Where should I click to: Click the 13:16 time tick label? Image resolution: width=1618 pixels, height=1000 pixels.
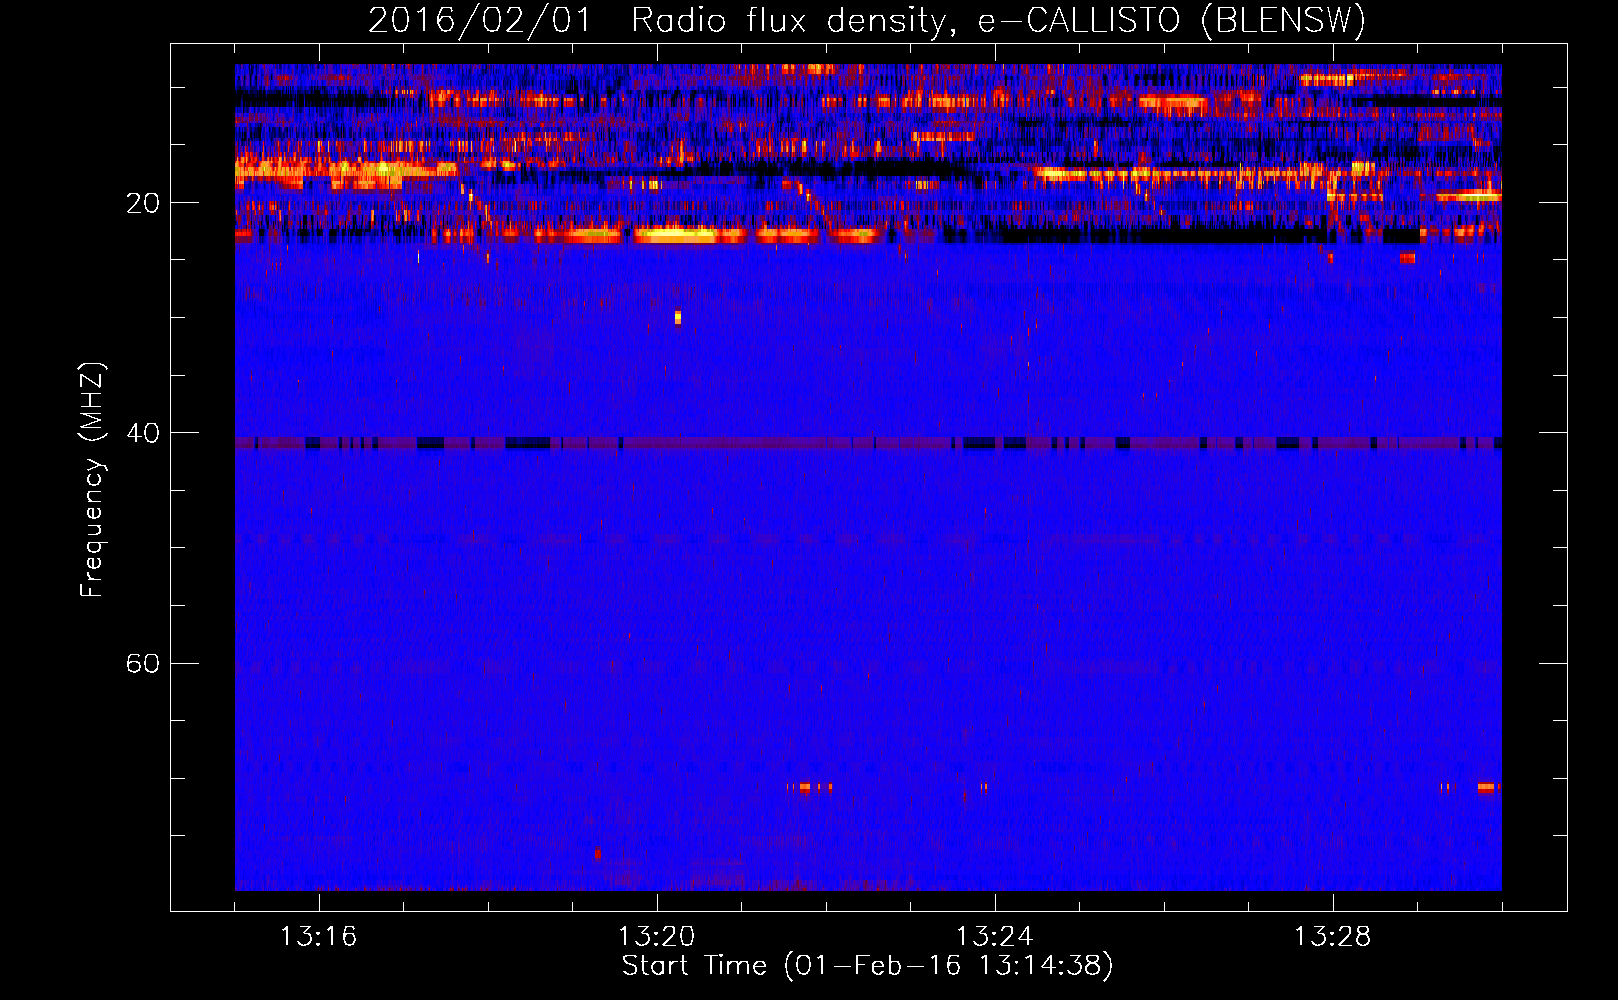tap(318, 937)
